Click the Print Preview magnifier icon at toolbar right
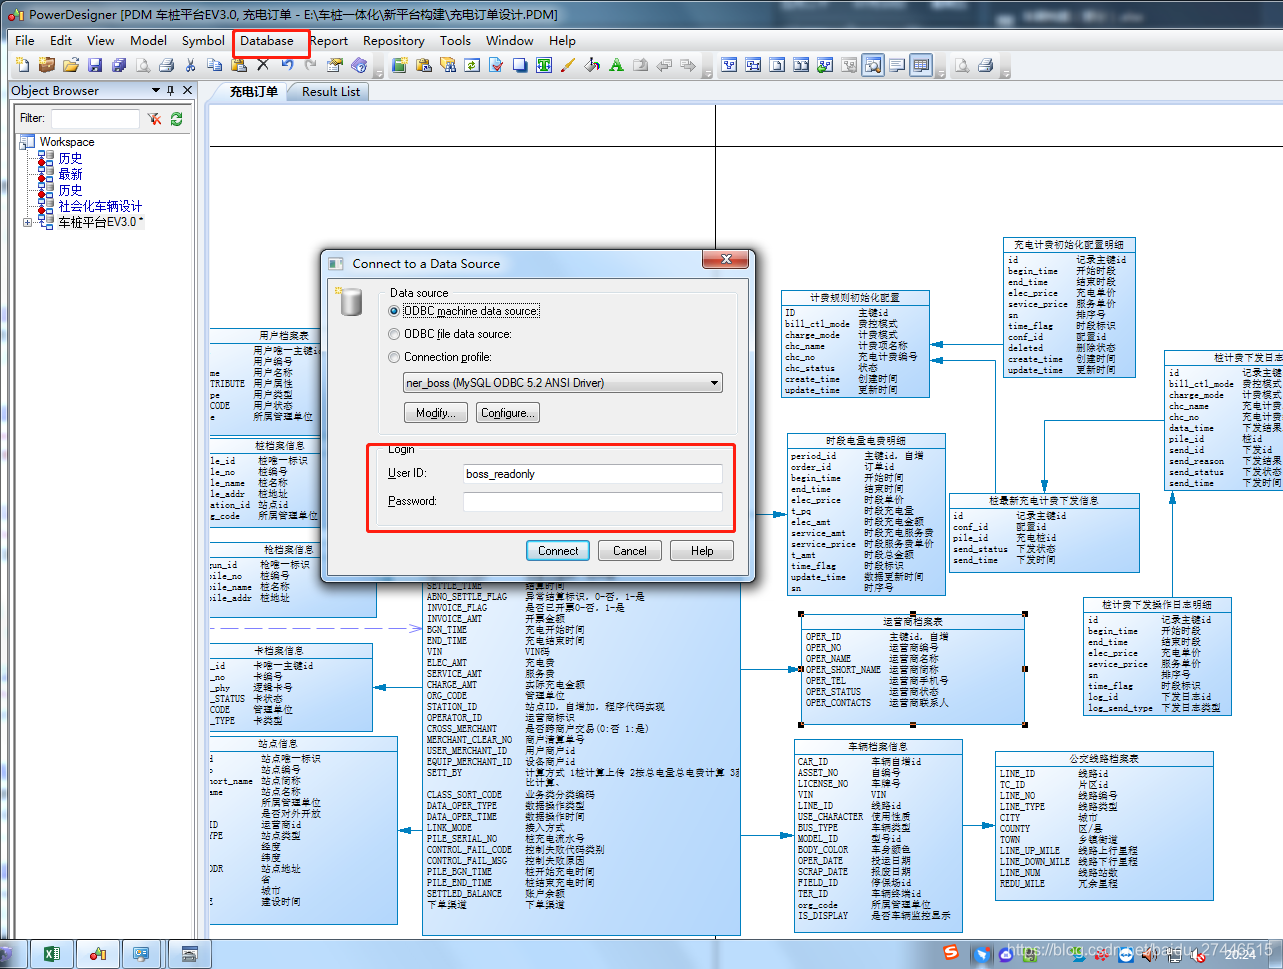Screen dimensions: 1283x969 (x=961, y=65)
